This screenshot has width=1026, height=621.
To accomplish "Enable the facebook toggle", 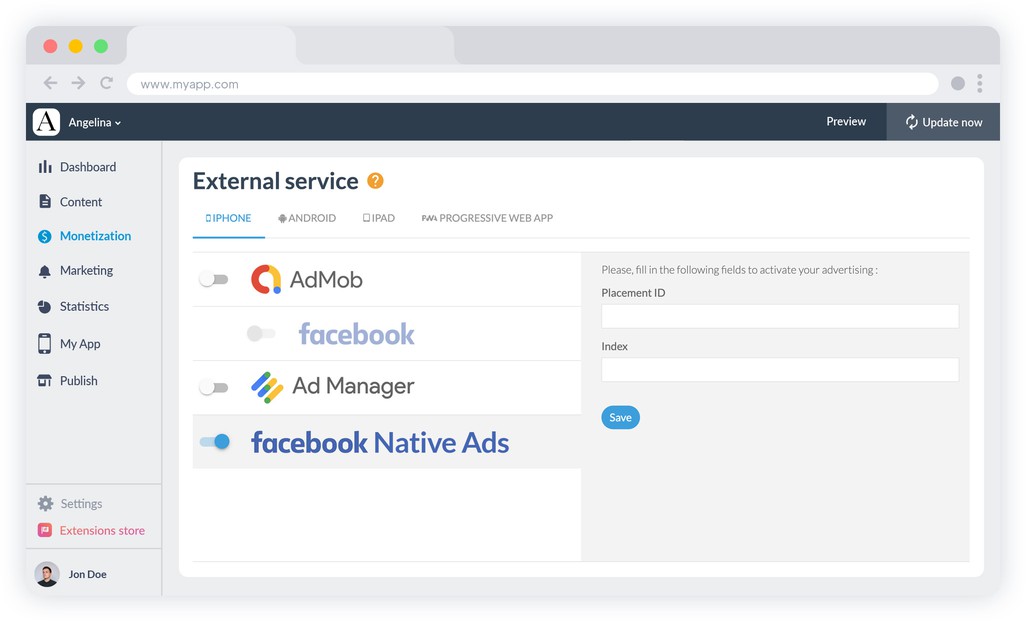I will point(261,334).
